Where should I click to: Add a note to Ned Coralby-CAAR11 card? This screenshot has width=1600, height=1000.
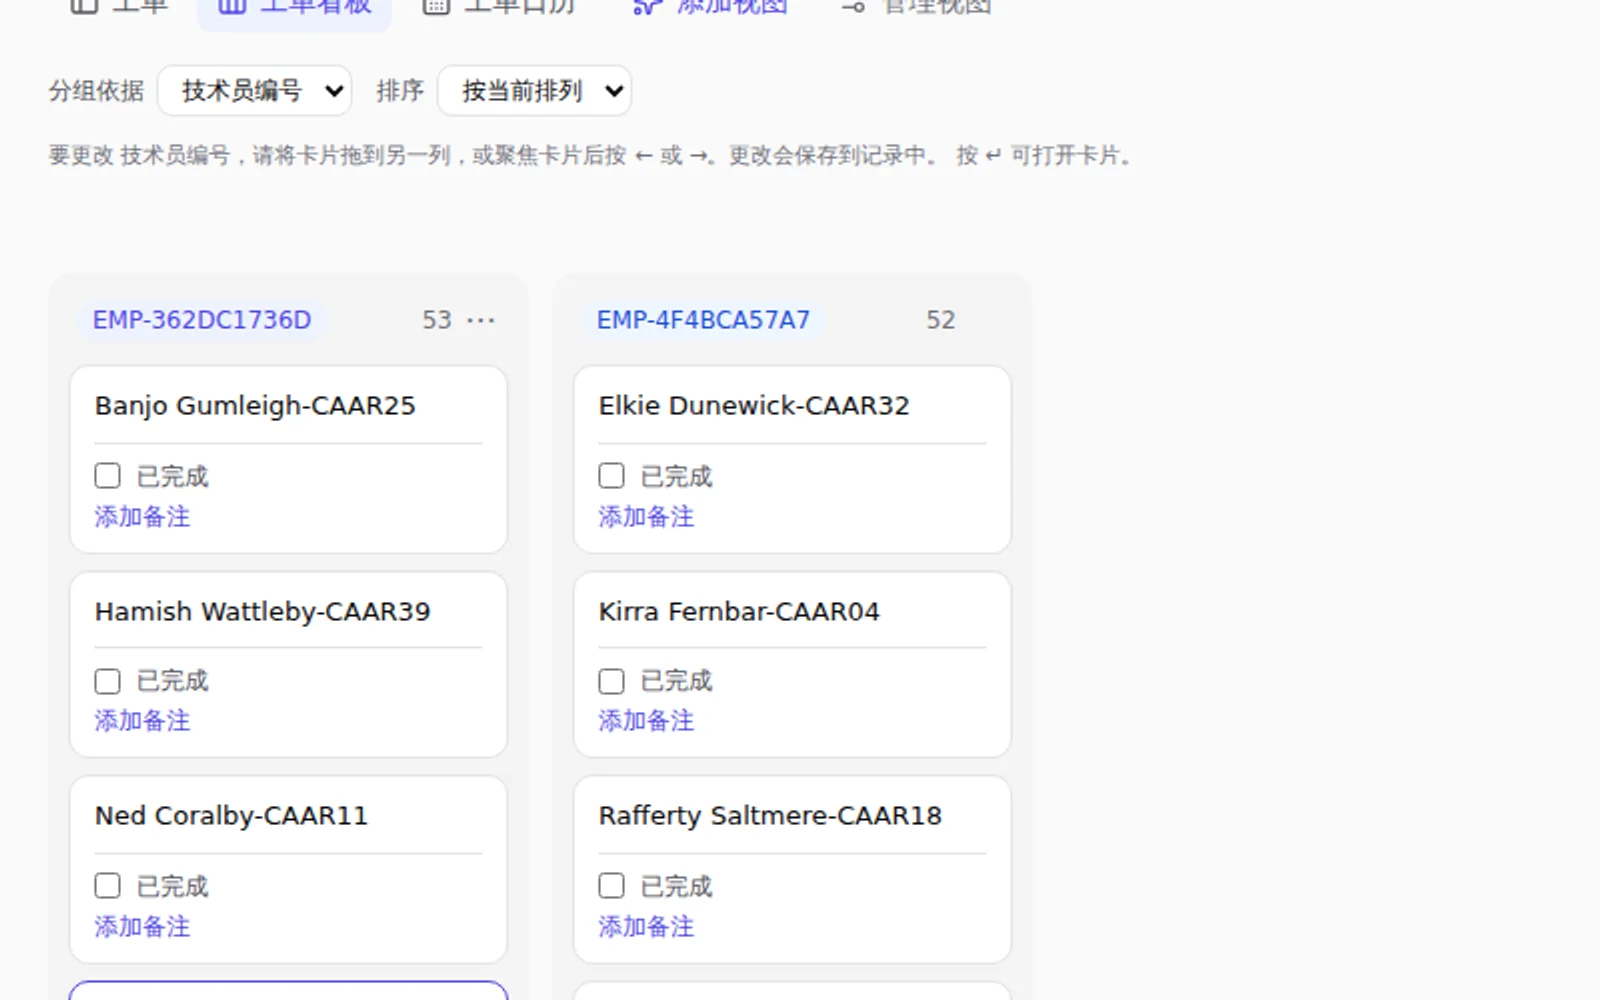click(142, 927)
